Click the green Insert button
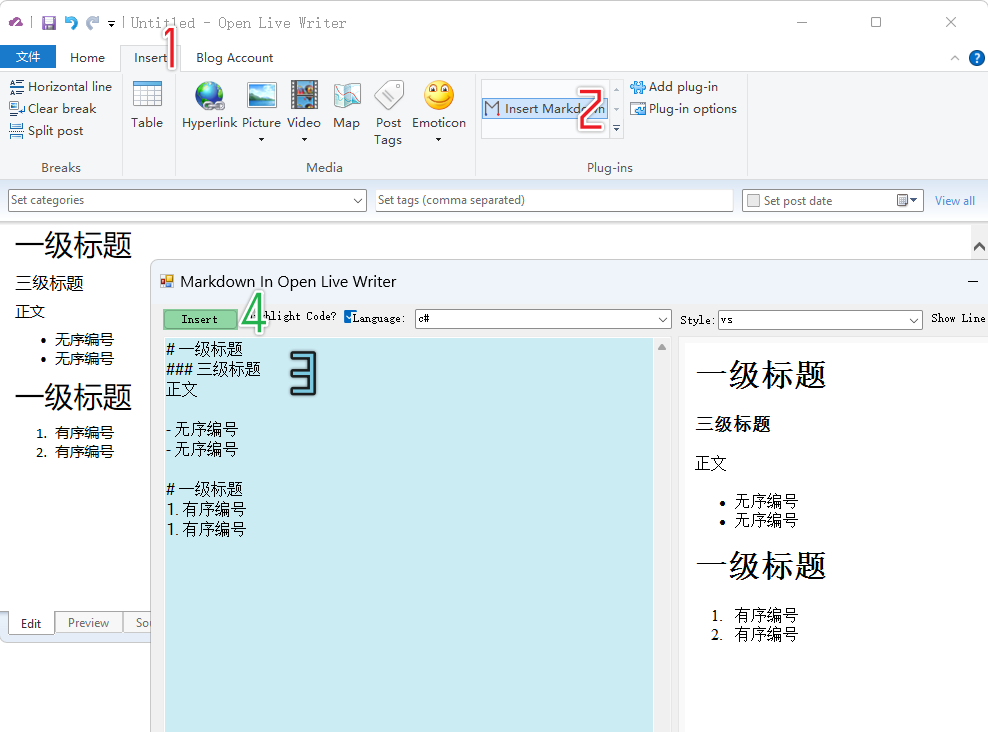Screen dimensions: 988x732 200,319
